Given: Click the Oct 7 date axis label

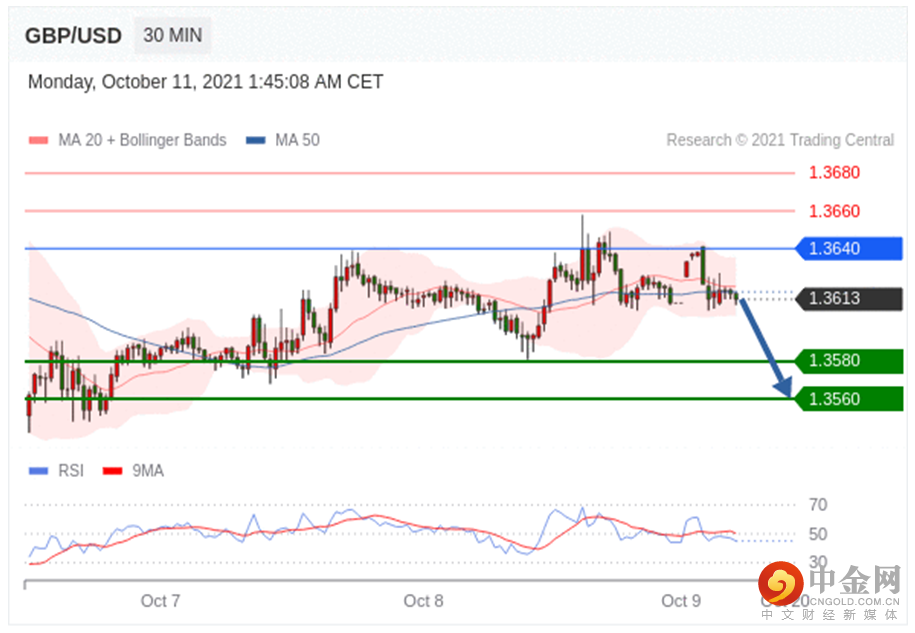Looking at the screenshot, I should pos(160,601).
